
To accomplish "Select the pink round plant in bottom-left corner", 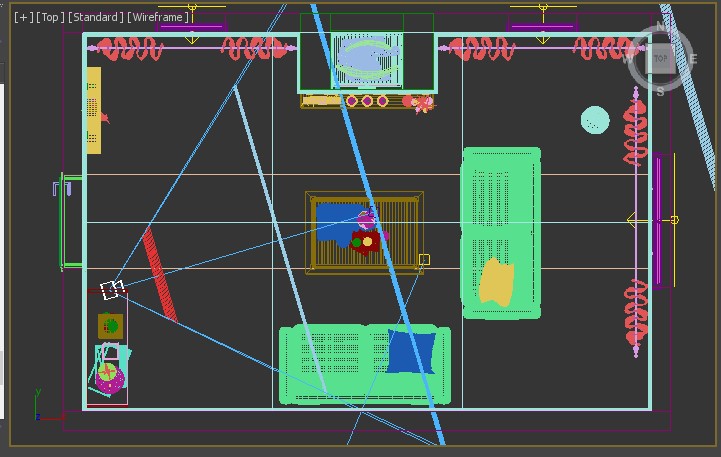I will [108, 378].
